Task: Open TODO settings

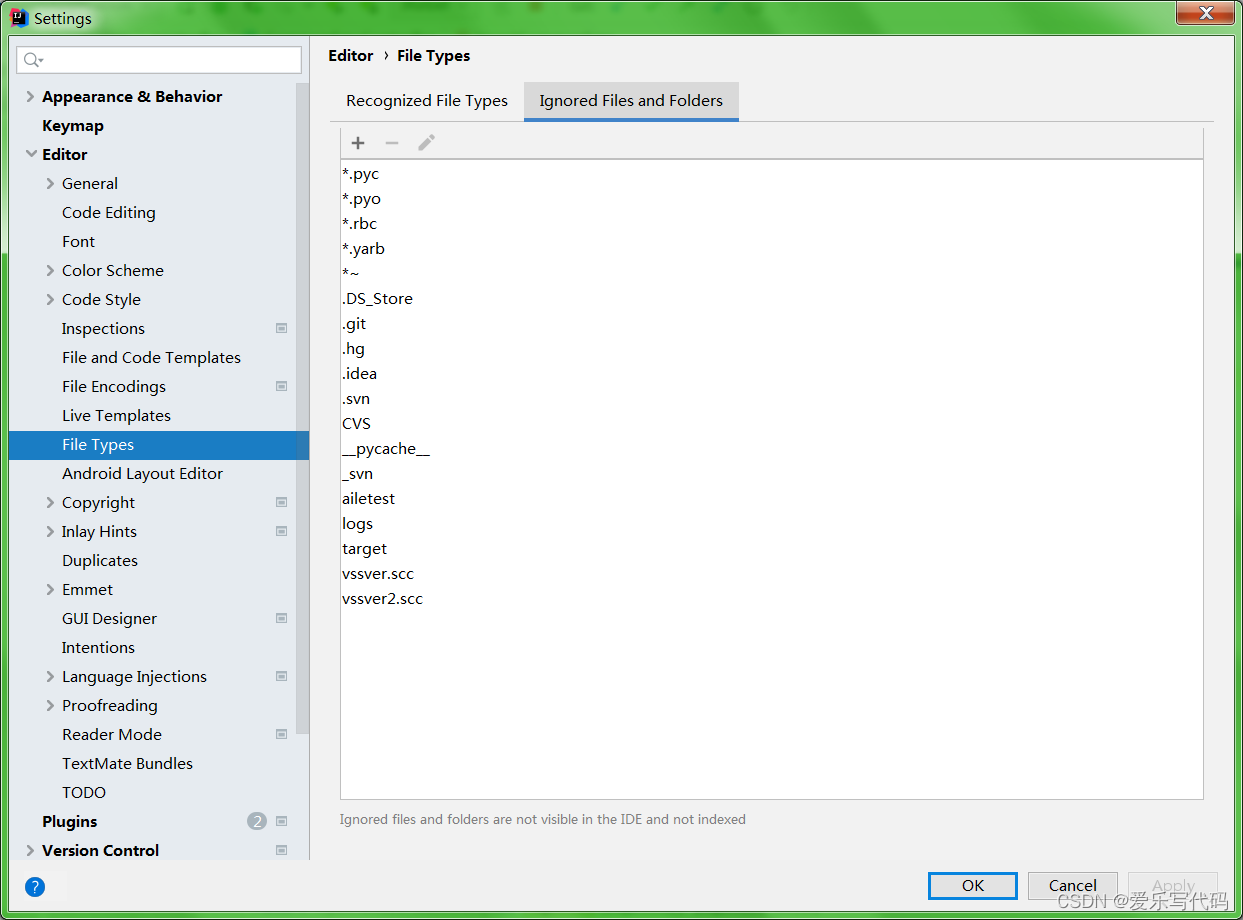Action: click(84, 792)
